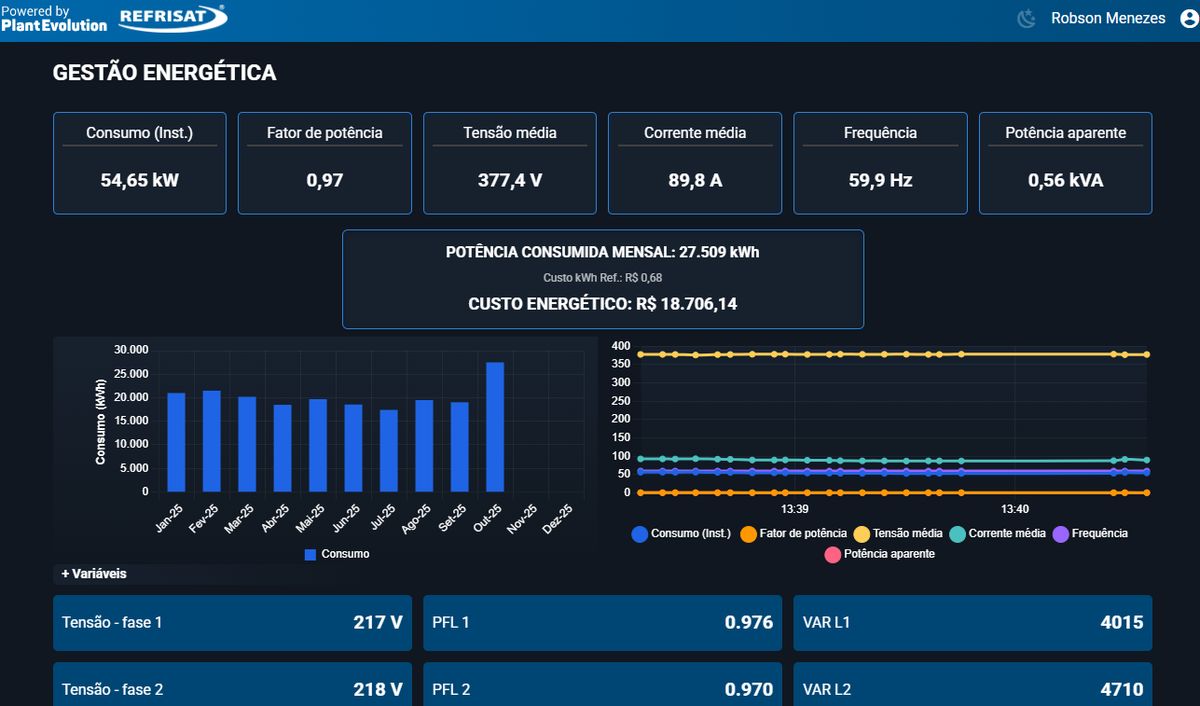Click the VAR L2 tile
Screen dimensions: 1200x706
coord(973,685)
